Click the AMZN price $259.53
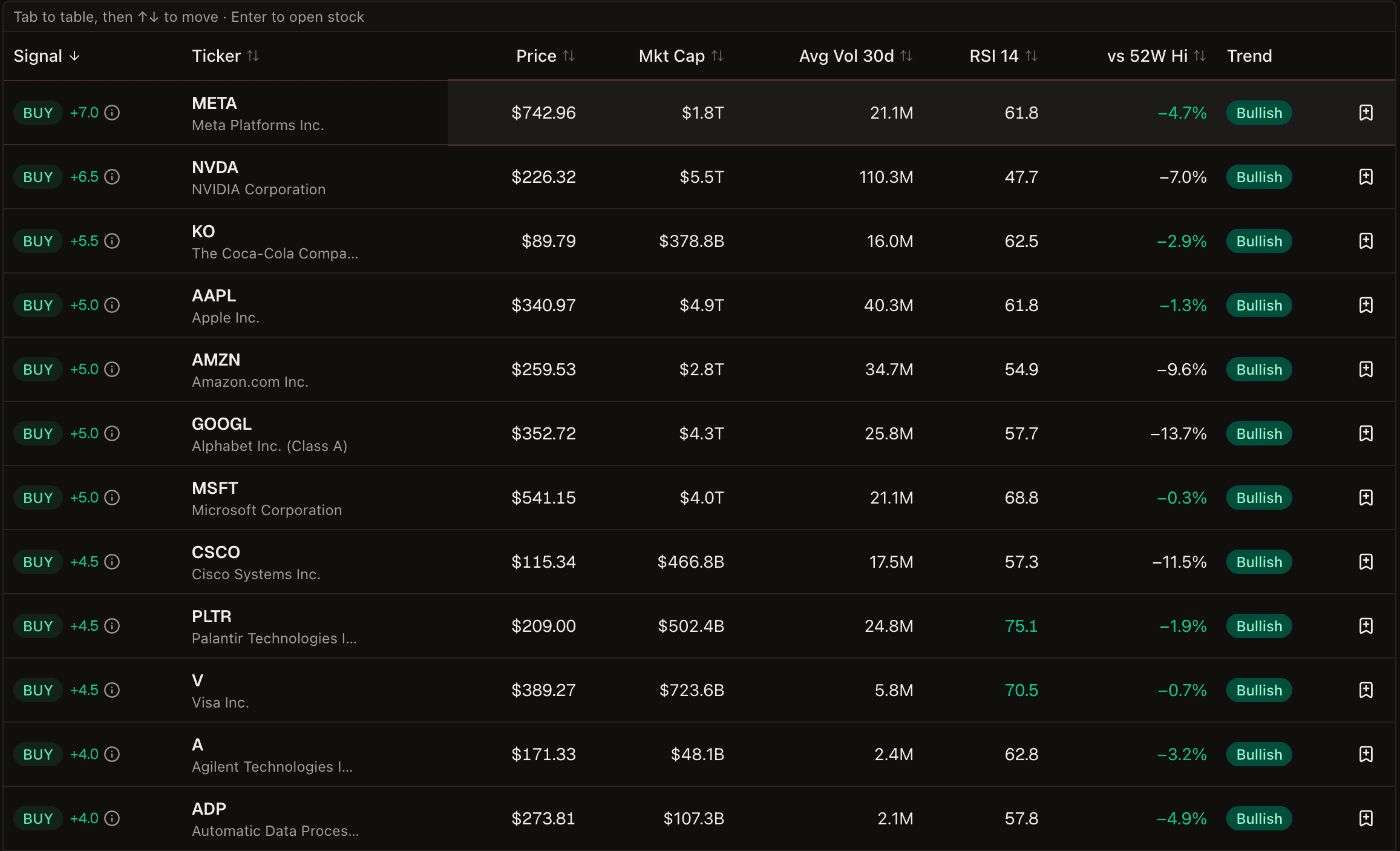Screen dimensions: 1400x851 coord(544,369)
